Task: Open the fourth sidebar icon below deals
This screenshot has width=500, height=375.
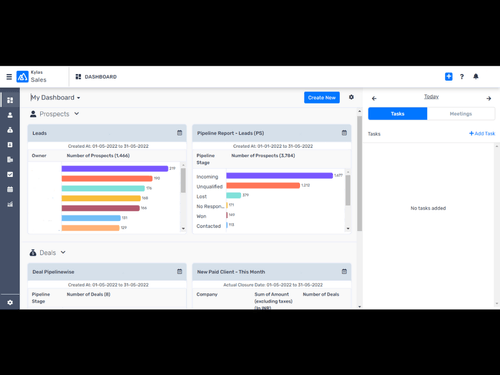Action: coord(10,145)
